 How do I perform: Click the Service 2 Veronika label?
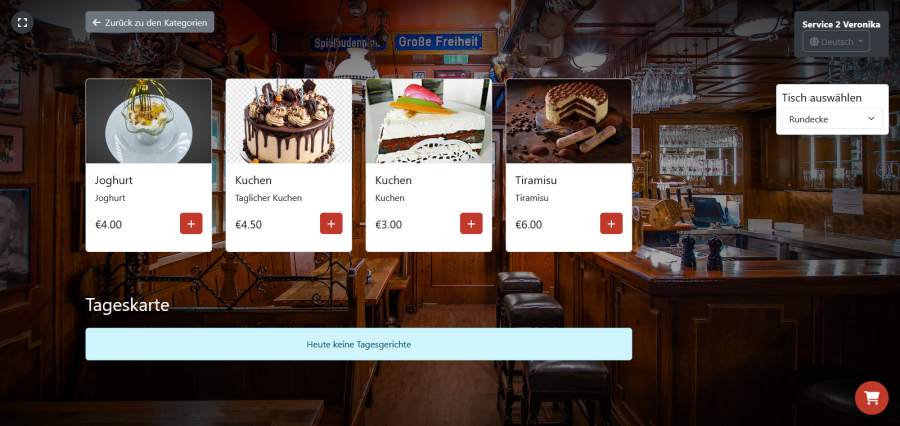coord(841,25)
